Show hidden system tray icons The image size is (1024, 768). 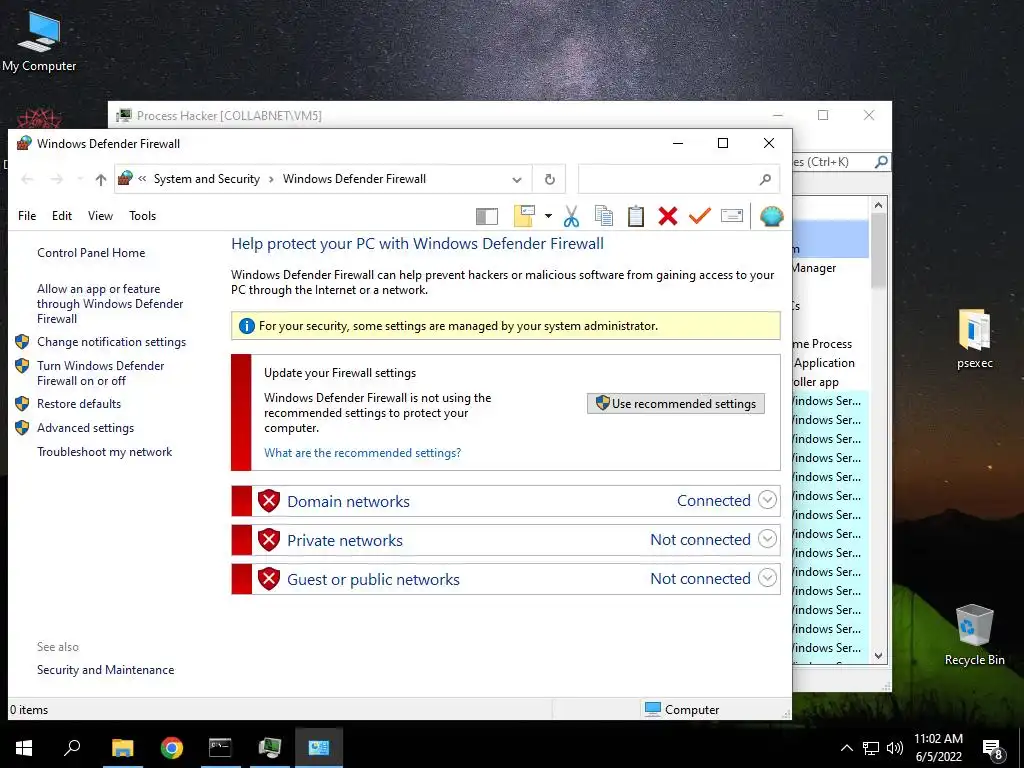click(846, 748)
